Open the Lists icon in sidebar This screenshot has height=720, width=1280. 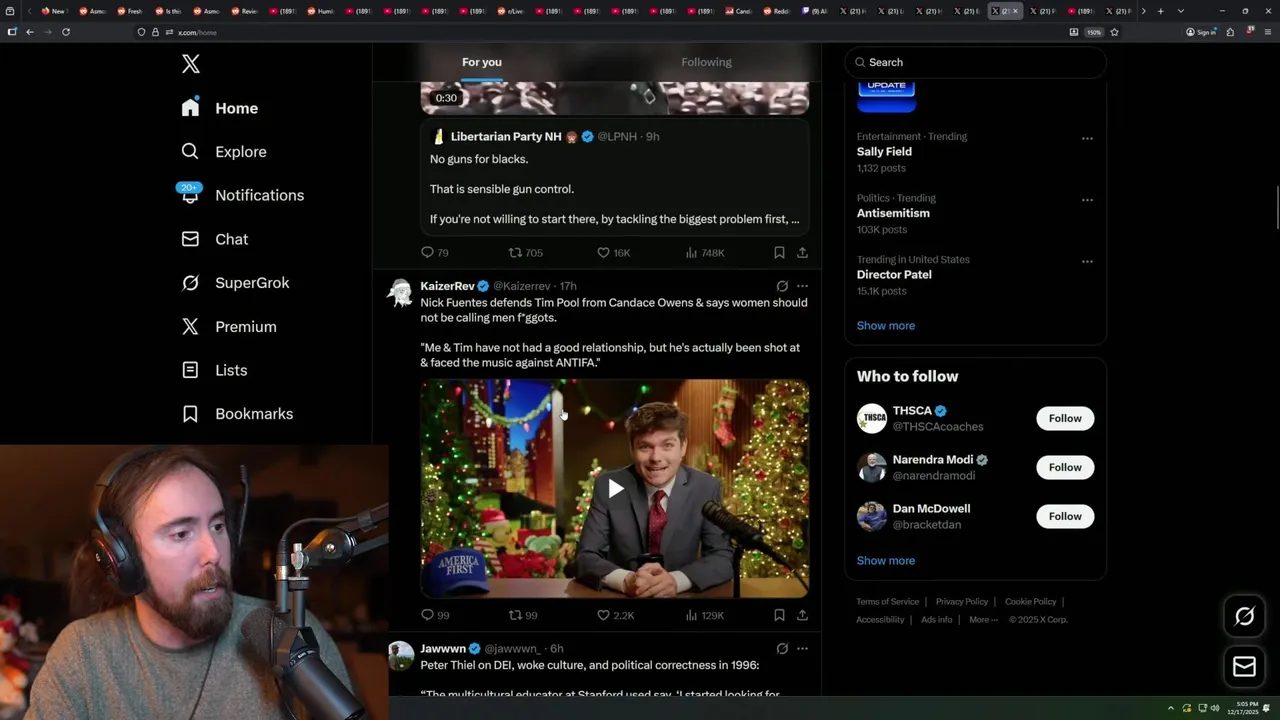pyautogui.click(x=190, y=370)
